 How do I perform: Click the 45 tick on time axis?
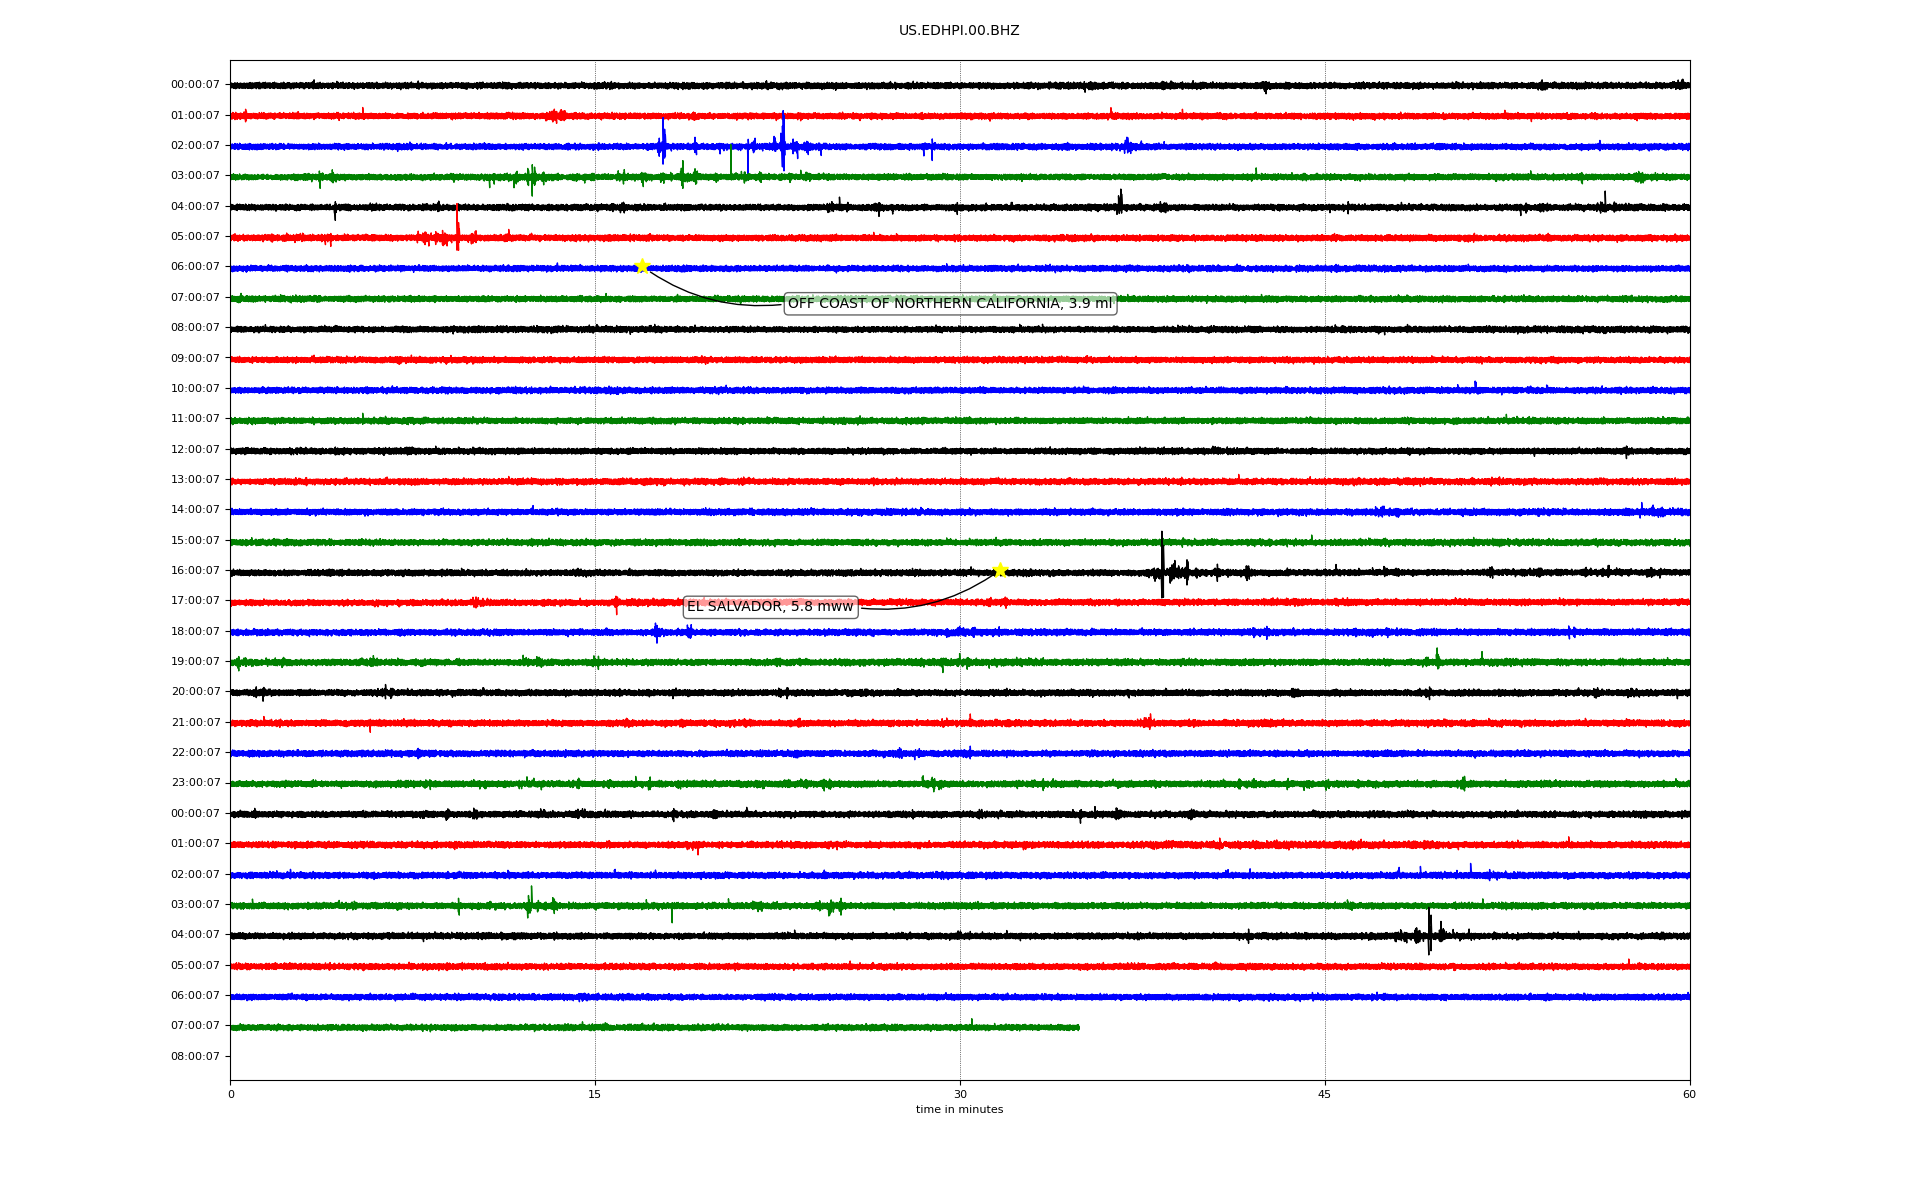(1325, 1094)
